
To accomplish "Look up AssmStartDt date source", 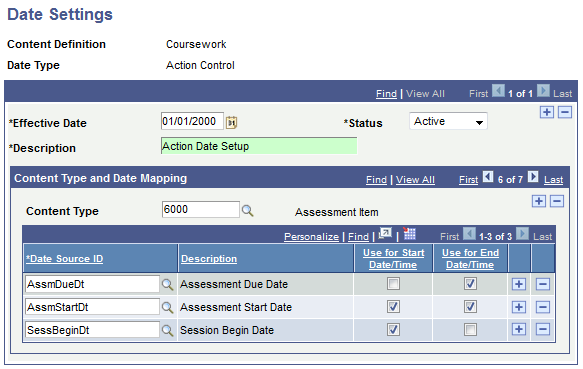I will pyautogui.click(x=167, y=308).
